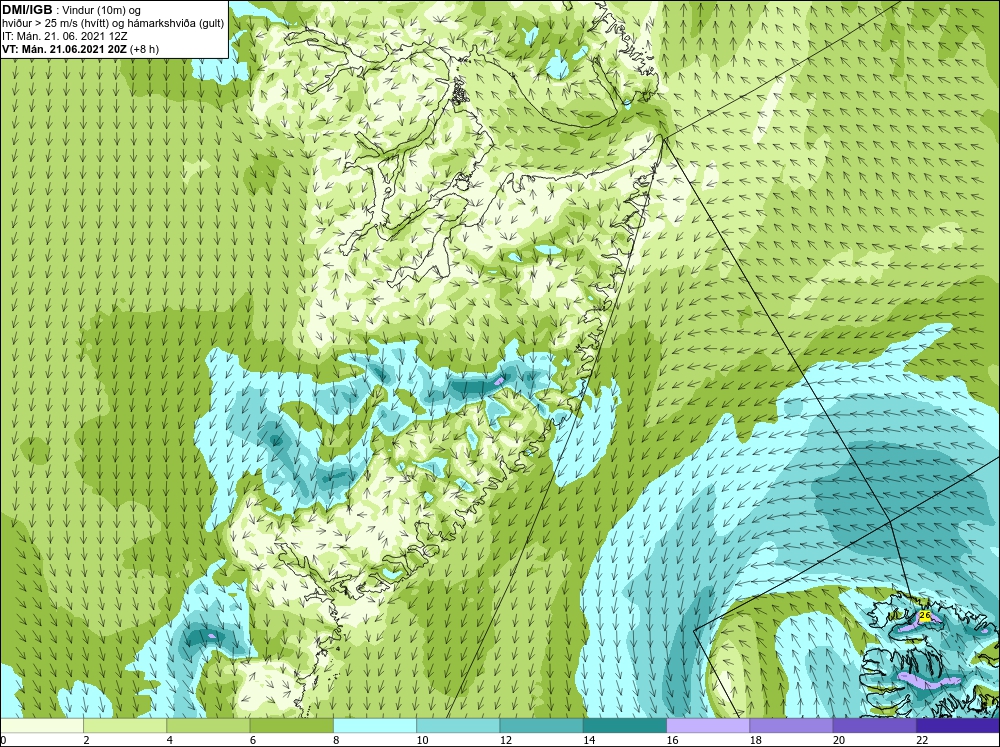Click the scale label '4' under the legend

click(170, 740)
